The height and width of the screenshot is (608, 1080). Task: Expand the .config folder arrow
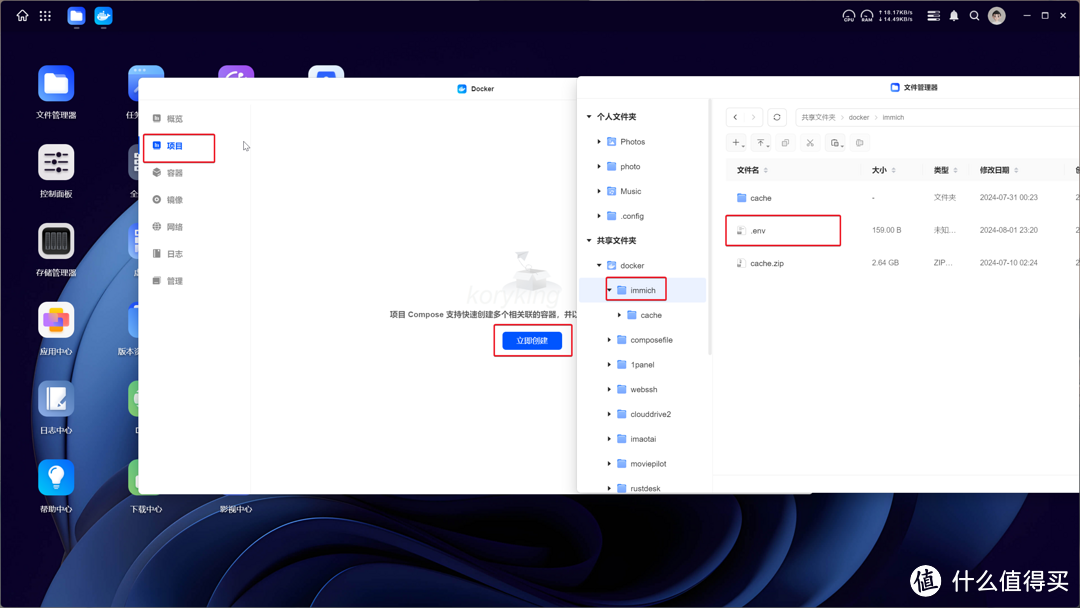599,216
